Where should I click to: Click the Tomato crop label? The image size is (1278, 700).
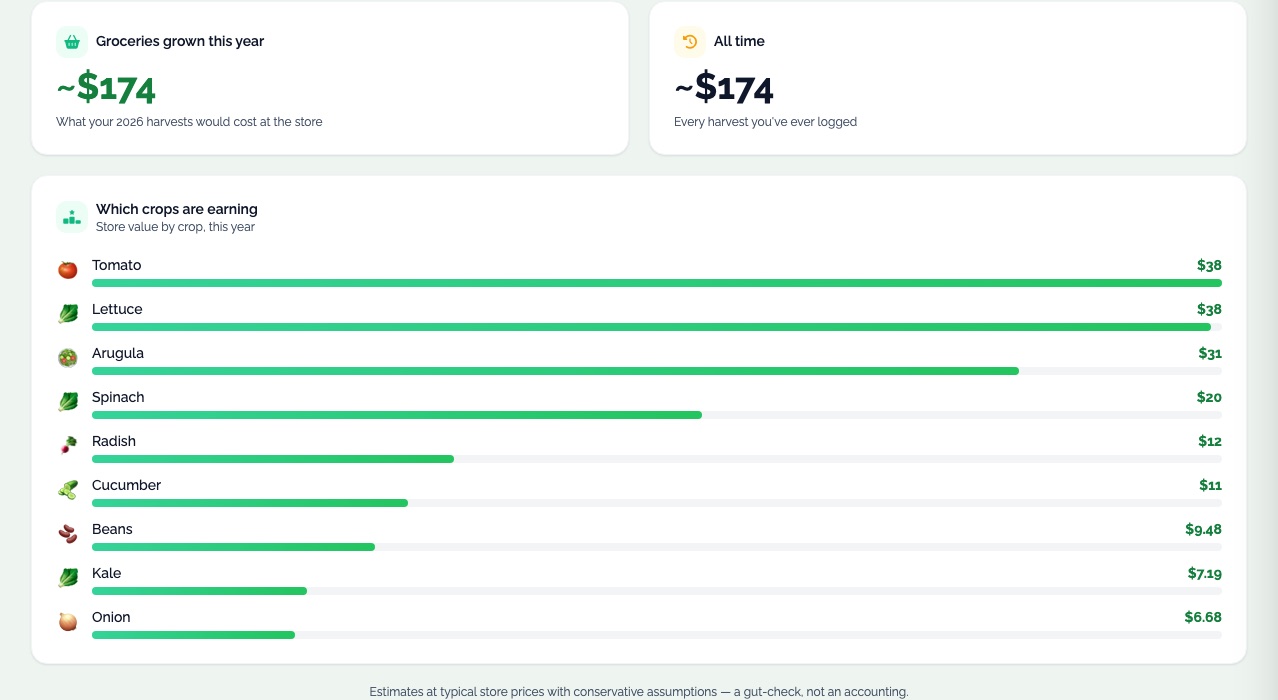[117, 265]
